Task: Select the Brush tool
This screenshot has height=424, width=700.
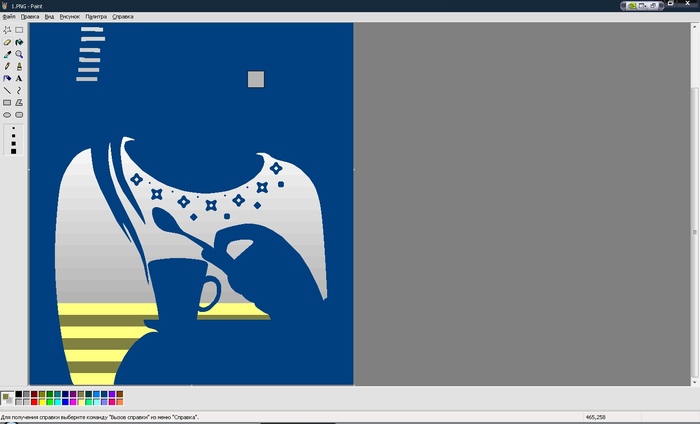Action: pos(19,66)
